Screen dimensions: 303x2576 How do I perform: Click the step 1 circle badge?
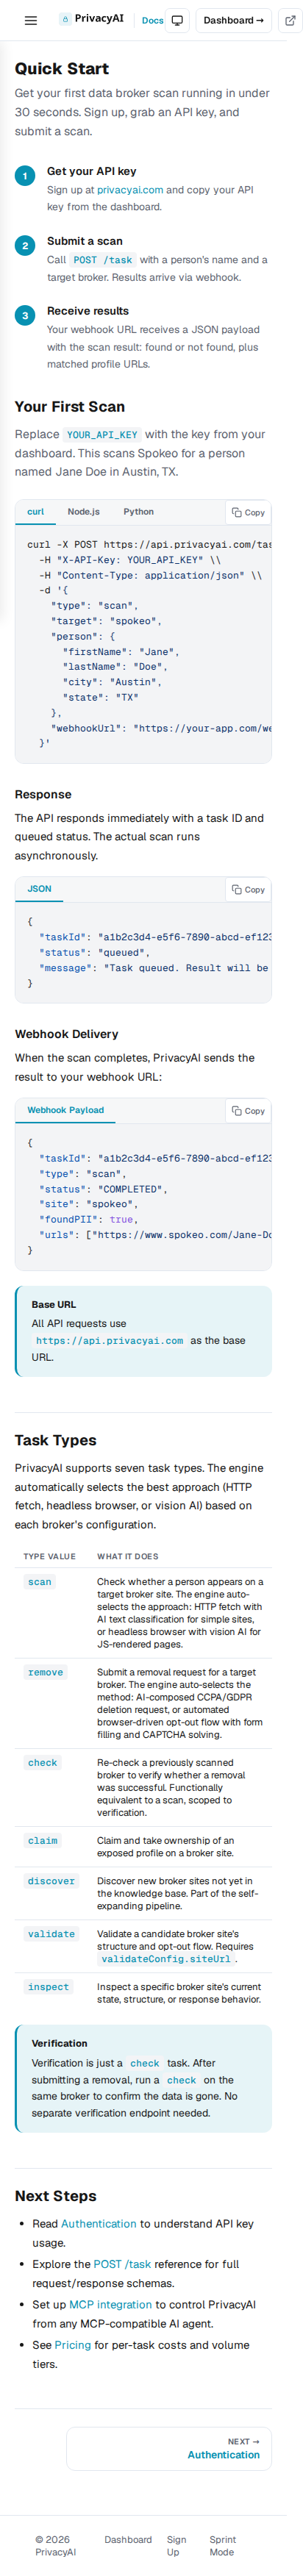tap(25, 176)
